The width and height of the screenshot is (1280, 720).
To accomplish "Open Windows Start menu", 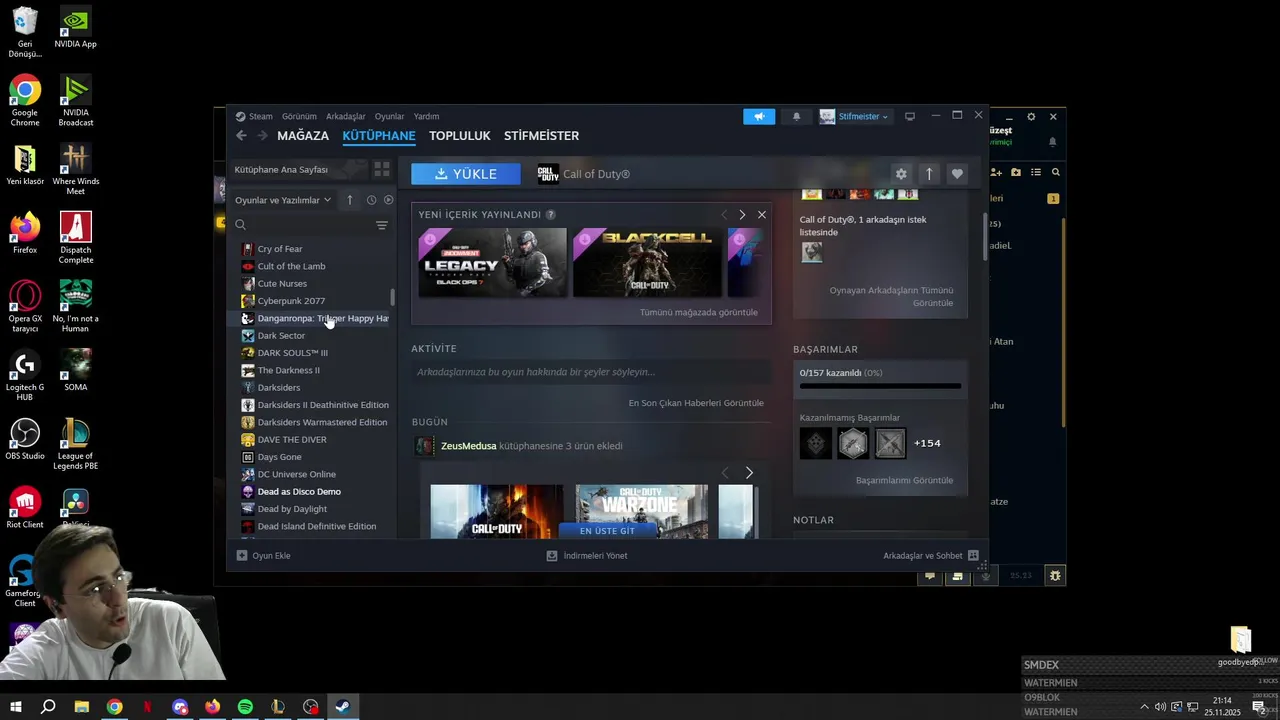I will coord(16,707).
